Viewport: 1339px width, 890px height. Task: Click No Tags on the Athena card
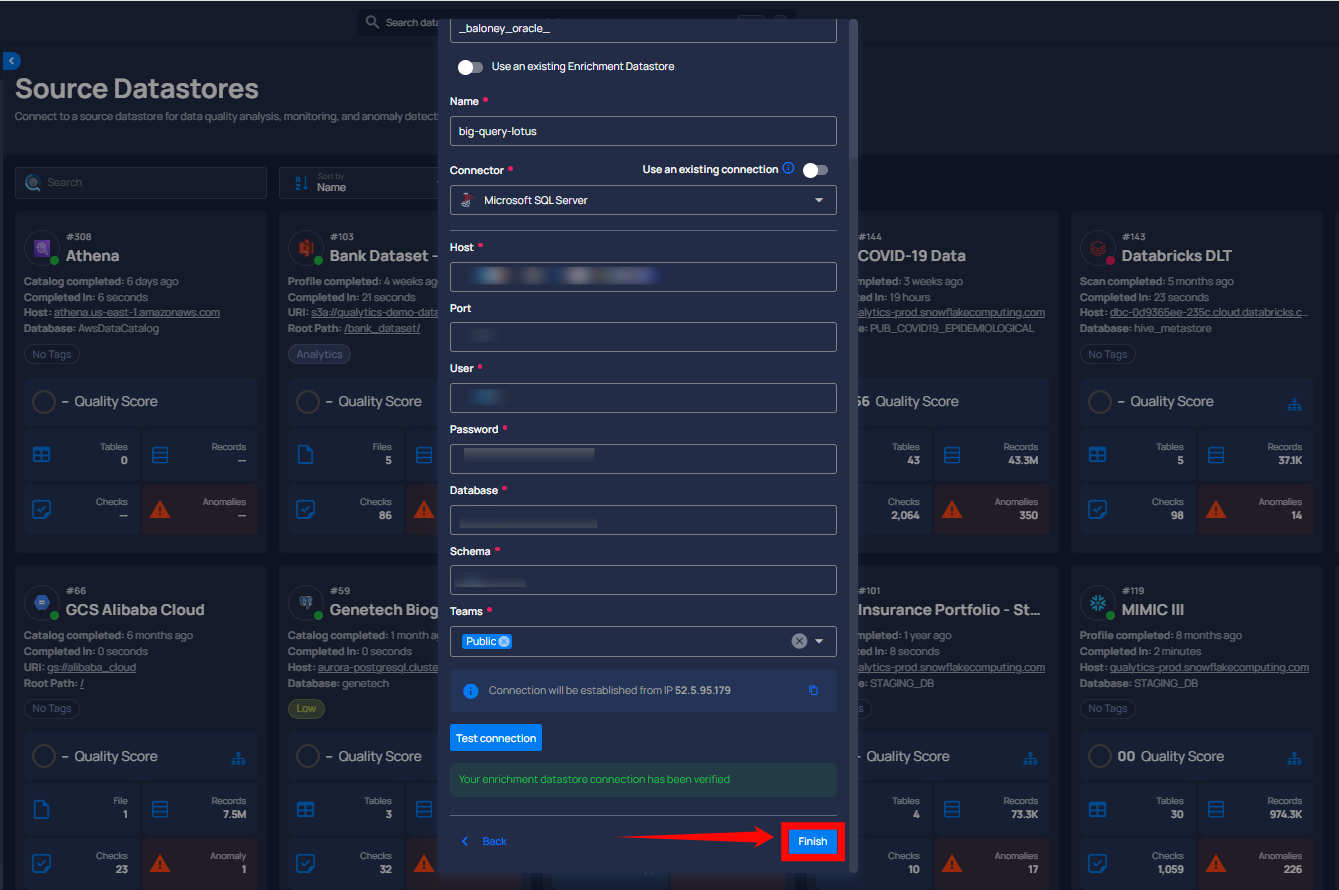tap(52, 354)
